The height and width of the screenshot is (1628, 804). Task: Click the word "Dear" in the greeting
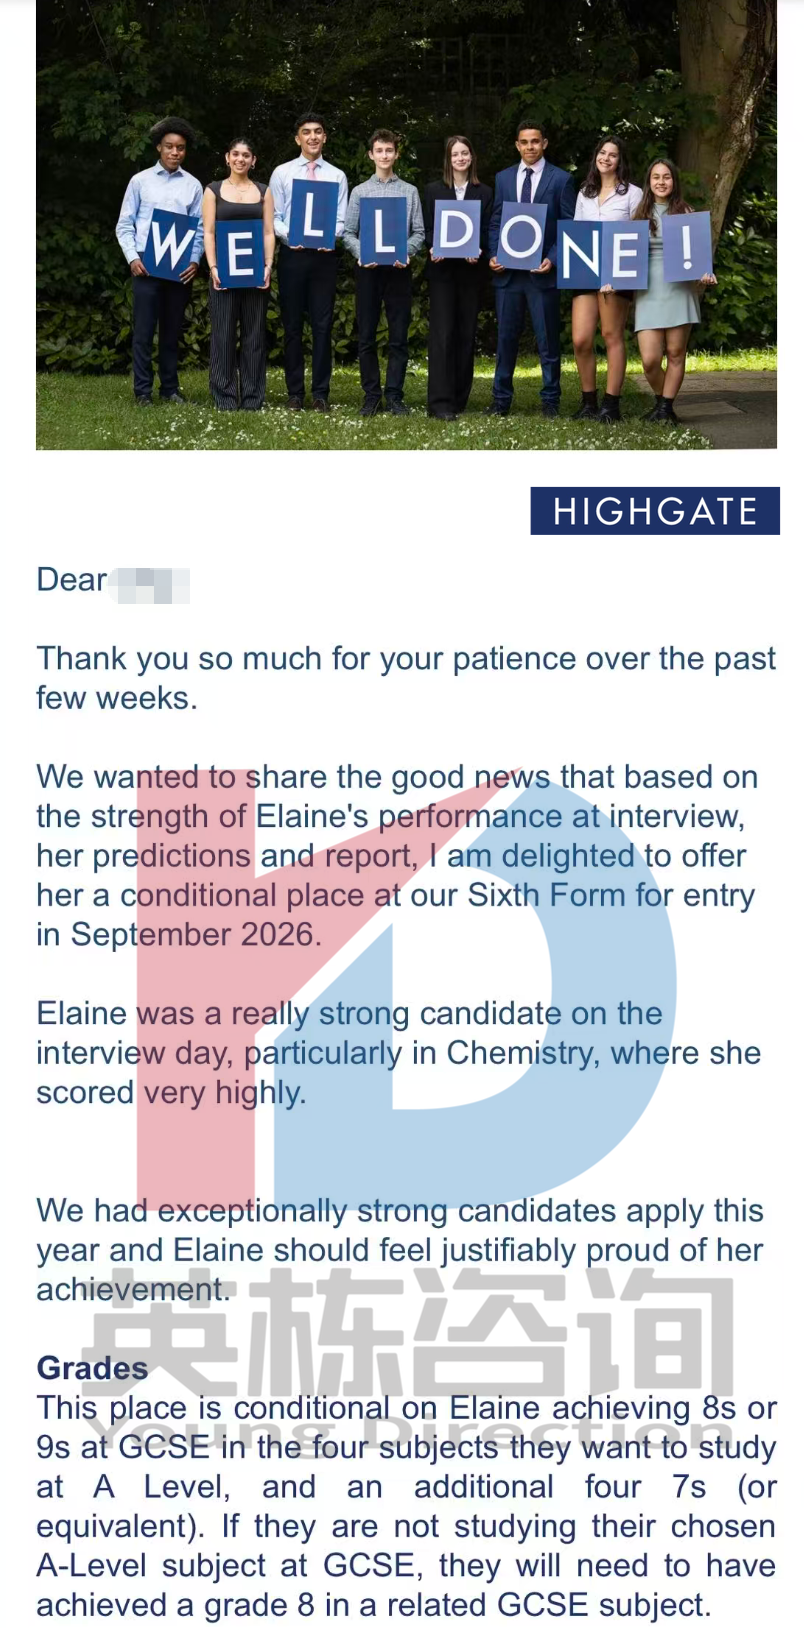point(71,580)
